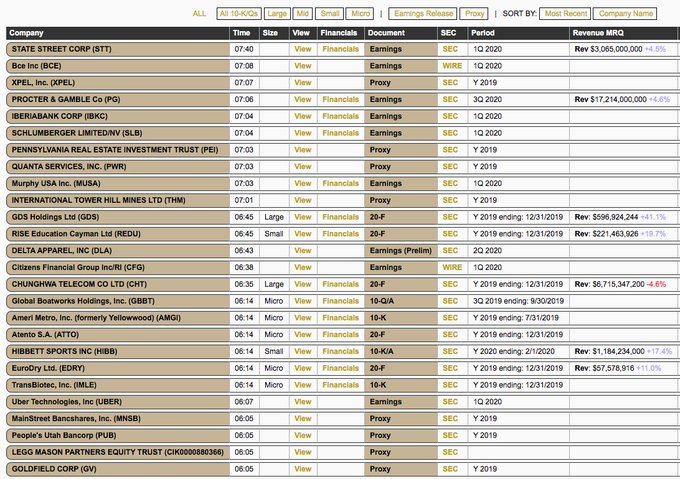The height and width of the screenshot is (479, 680).
Task: Open MainStreet Bancshares, Inc. (MNSB) entry
Action: click(x=118, y=419)
